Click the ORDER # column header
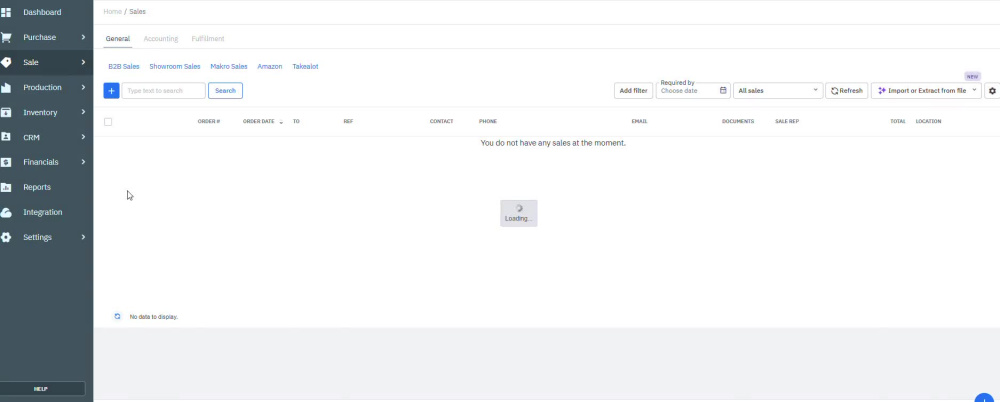Viewport: 1000px width, 402px height. pyautogui.click(x=209, y=121)
